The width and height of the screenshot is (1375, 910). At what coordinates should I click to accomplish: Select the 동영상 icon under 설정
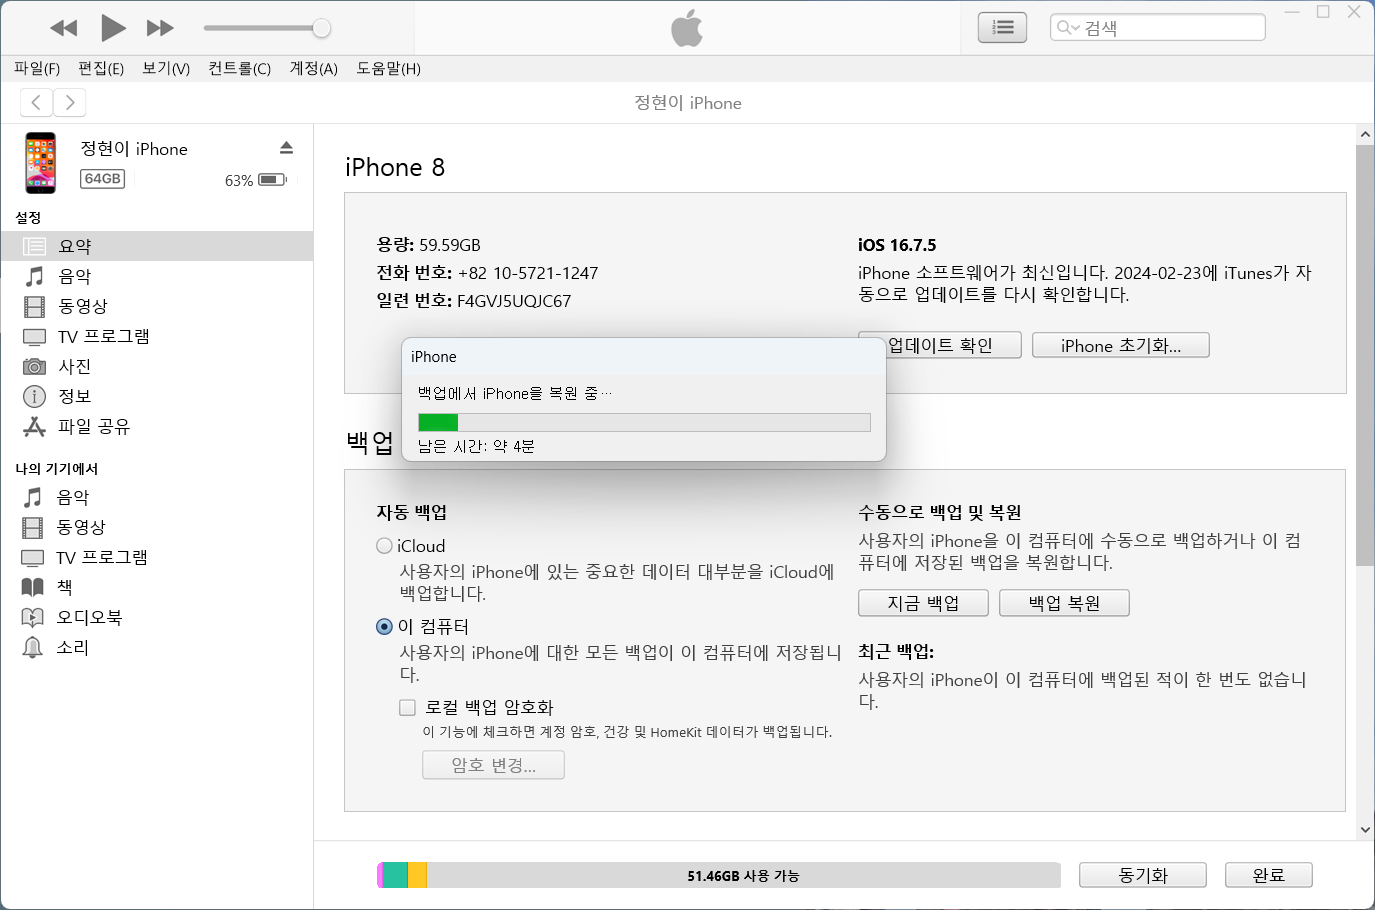click(x=35, y=306)
